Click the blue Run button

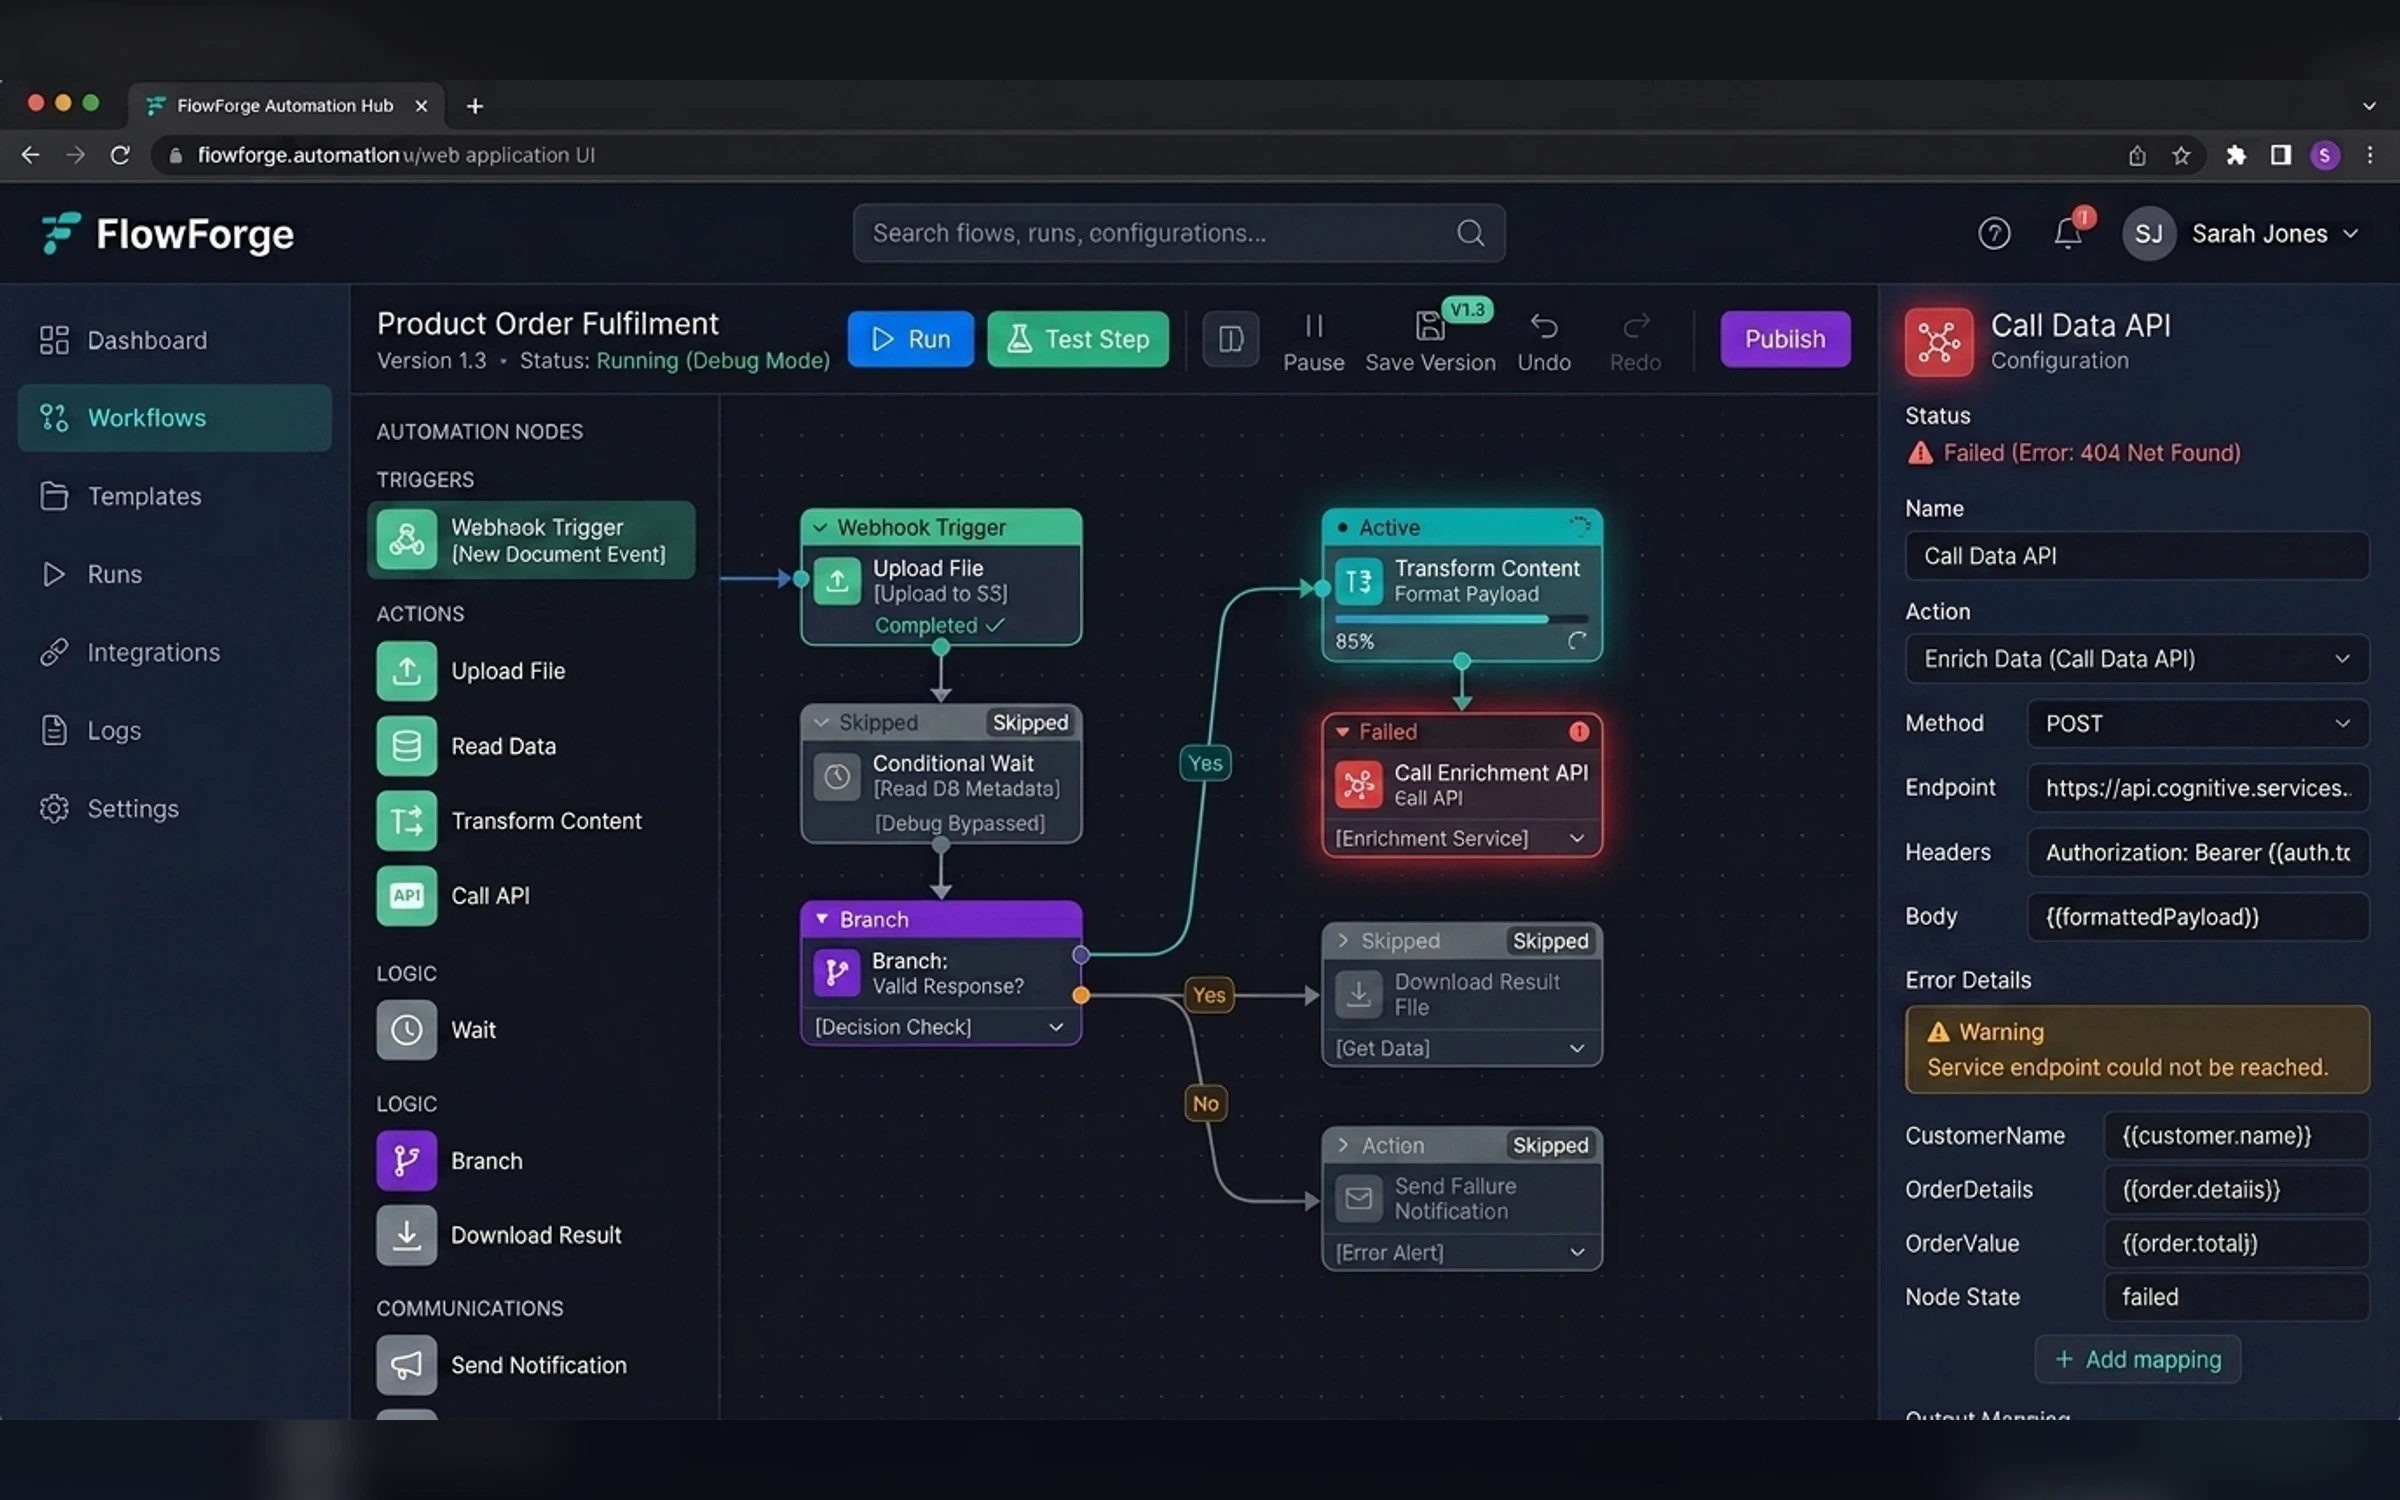coord(910,339)
